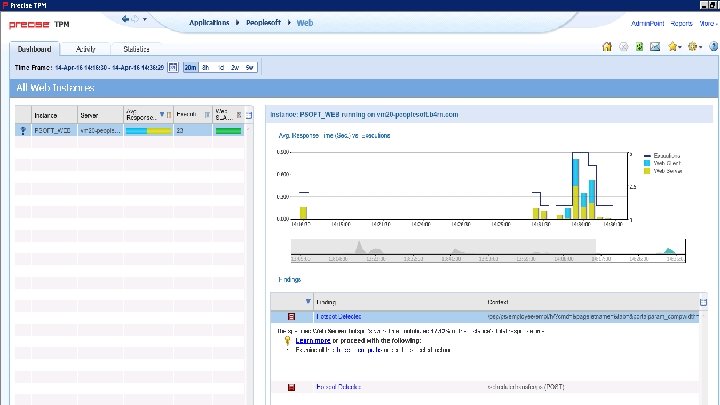Click the Favorites star icon
The height and width of the screenshot is (405, 720).
click(673, 46)
